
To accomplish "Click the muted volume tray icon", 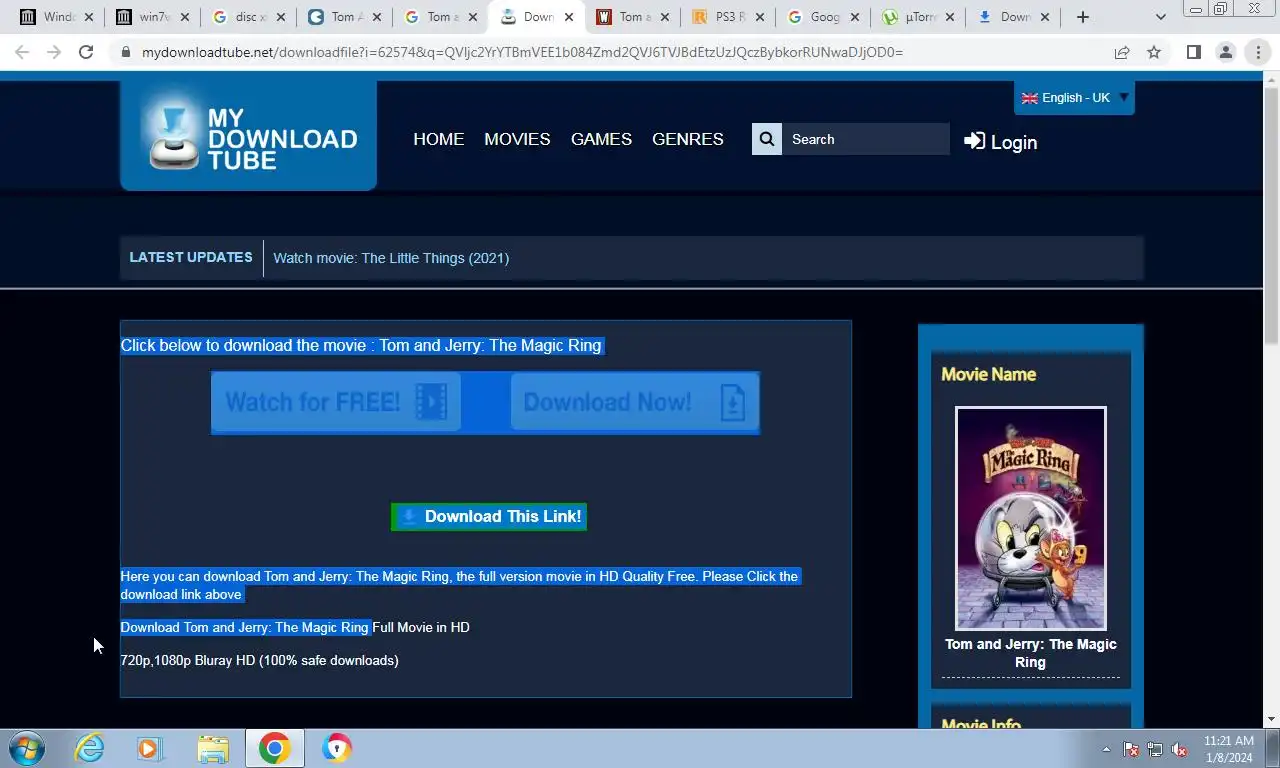I will click(x=1180, y=749).
